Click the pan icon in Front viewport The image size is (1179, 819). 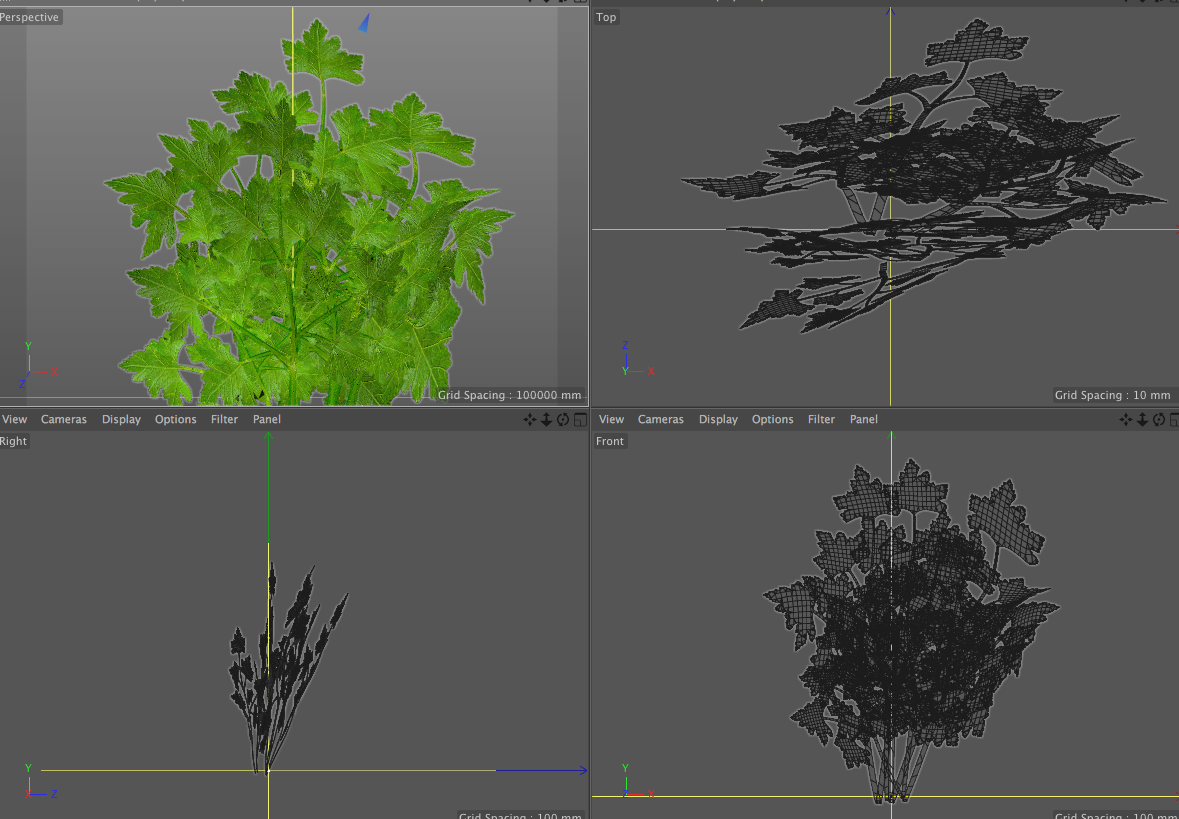tap(1127, 420)
